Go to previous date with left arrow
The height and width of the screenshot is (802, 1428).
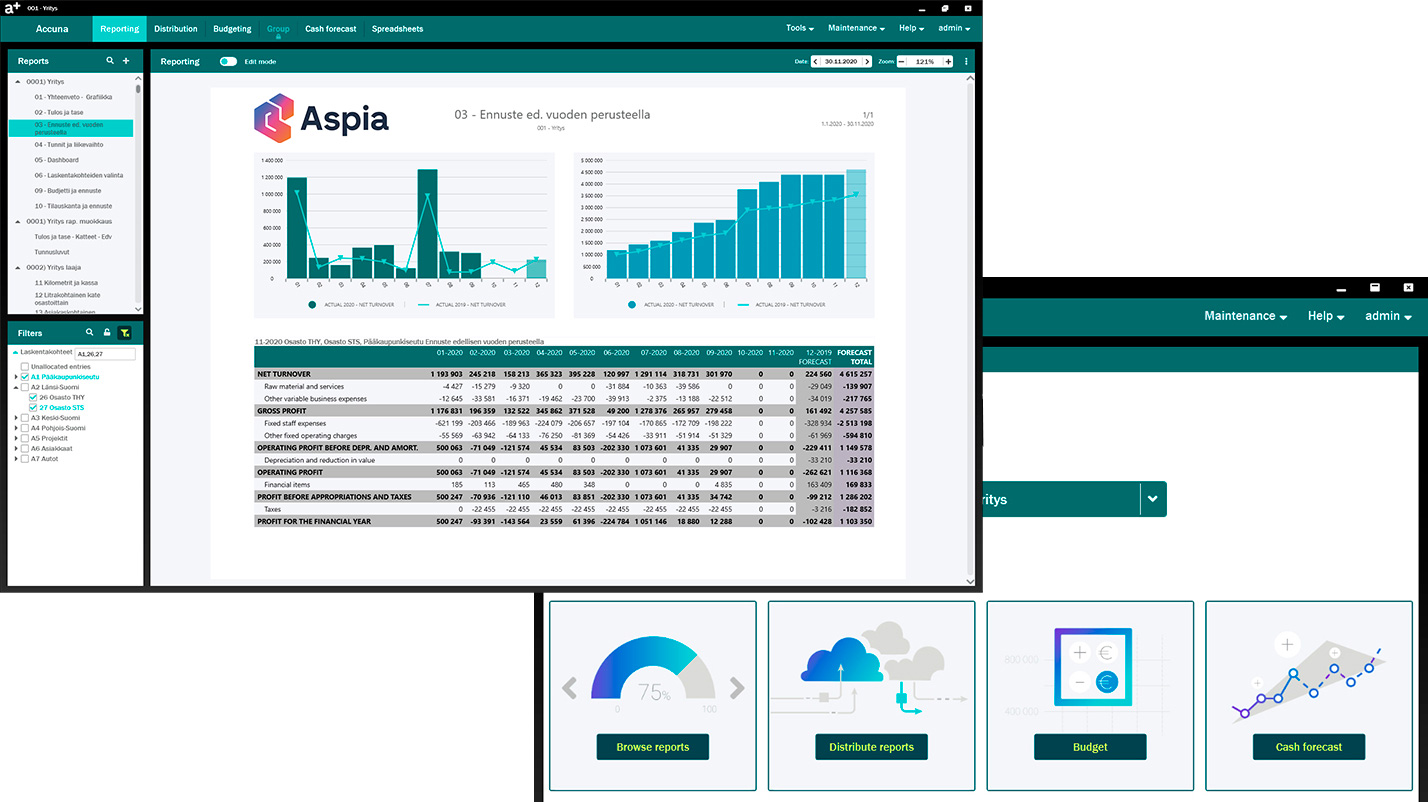[816, 62]
